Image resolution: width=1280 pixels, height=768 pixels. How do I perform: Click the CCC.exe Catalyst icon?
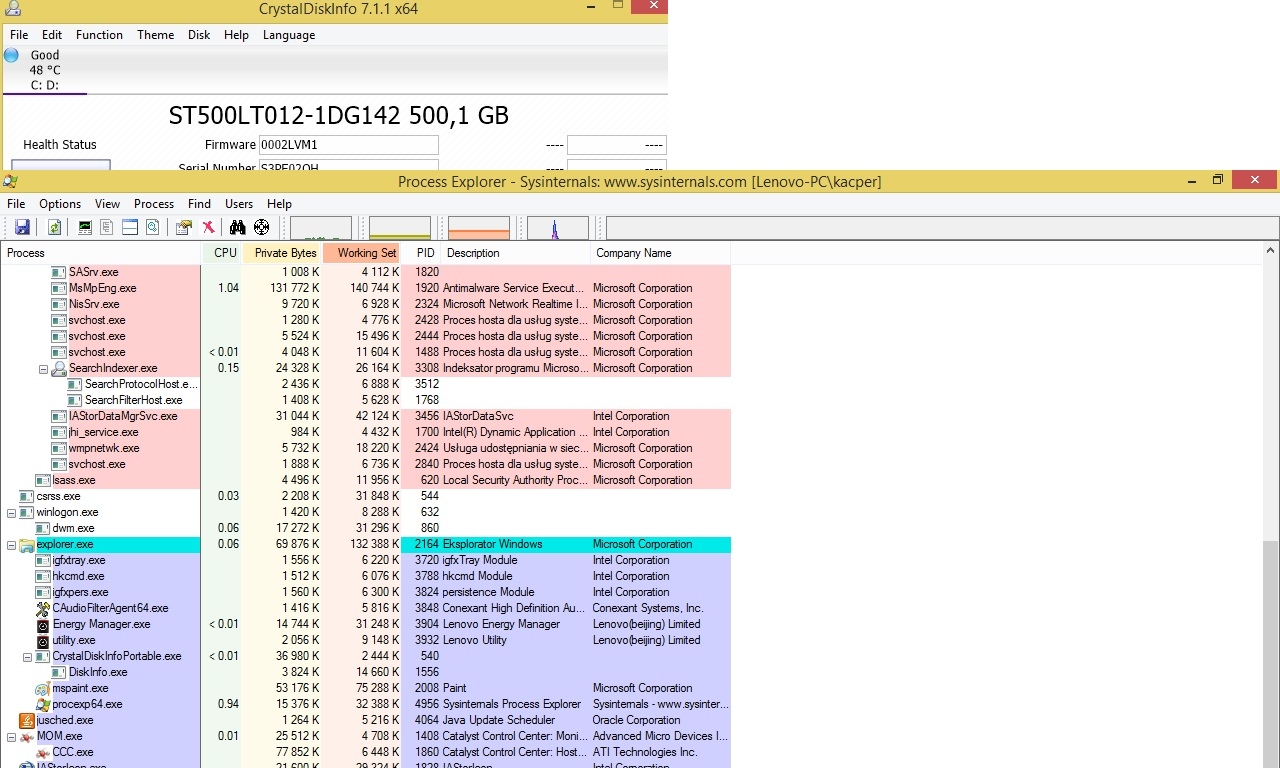coord(43,752)
